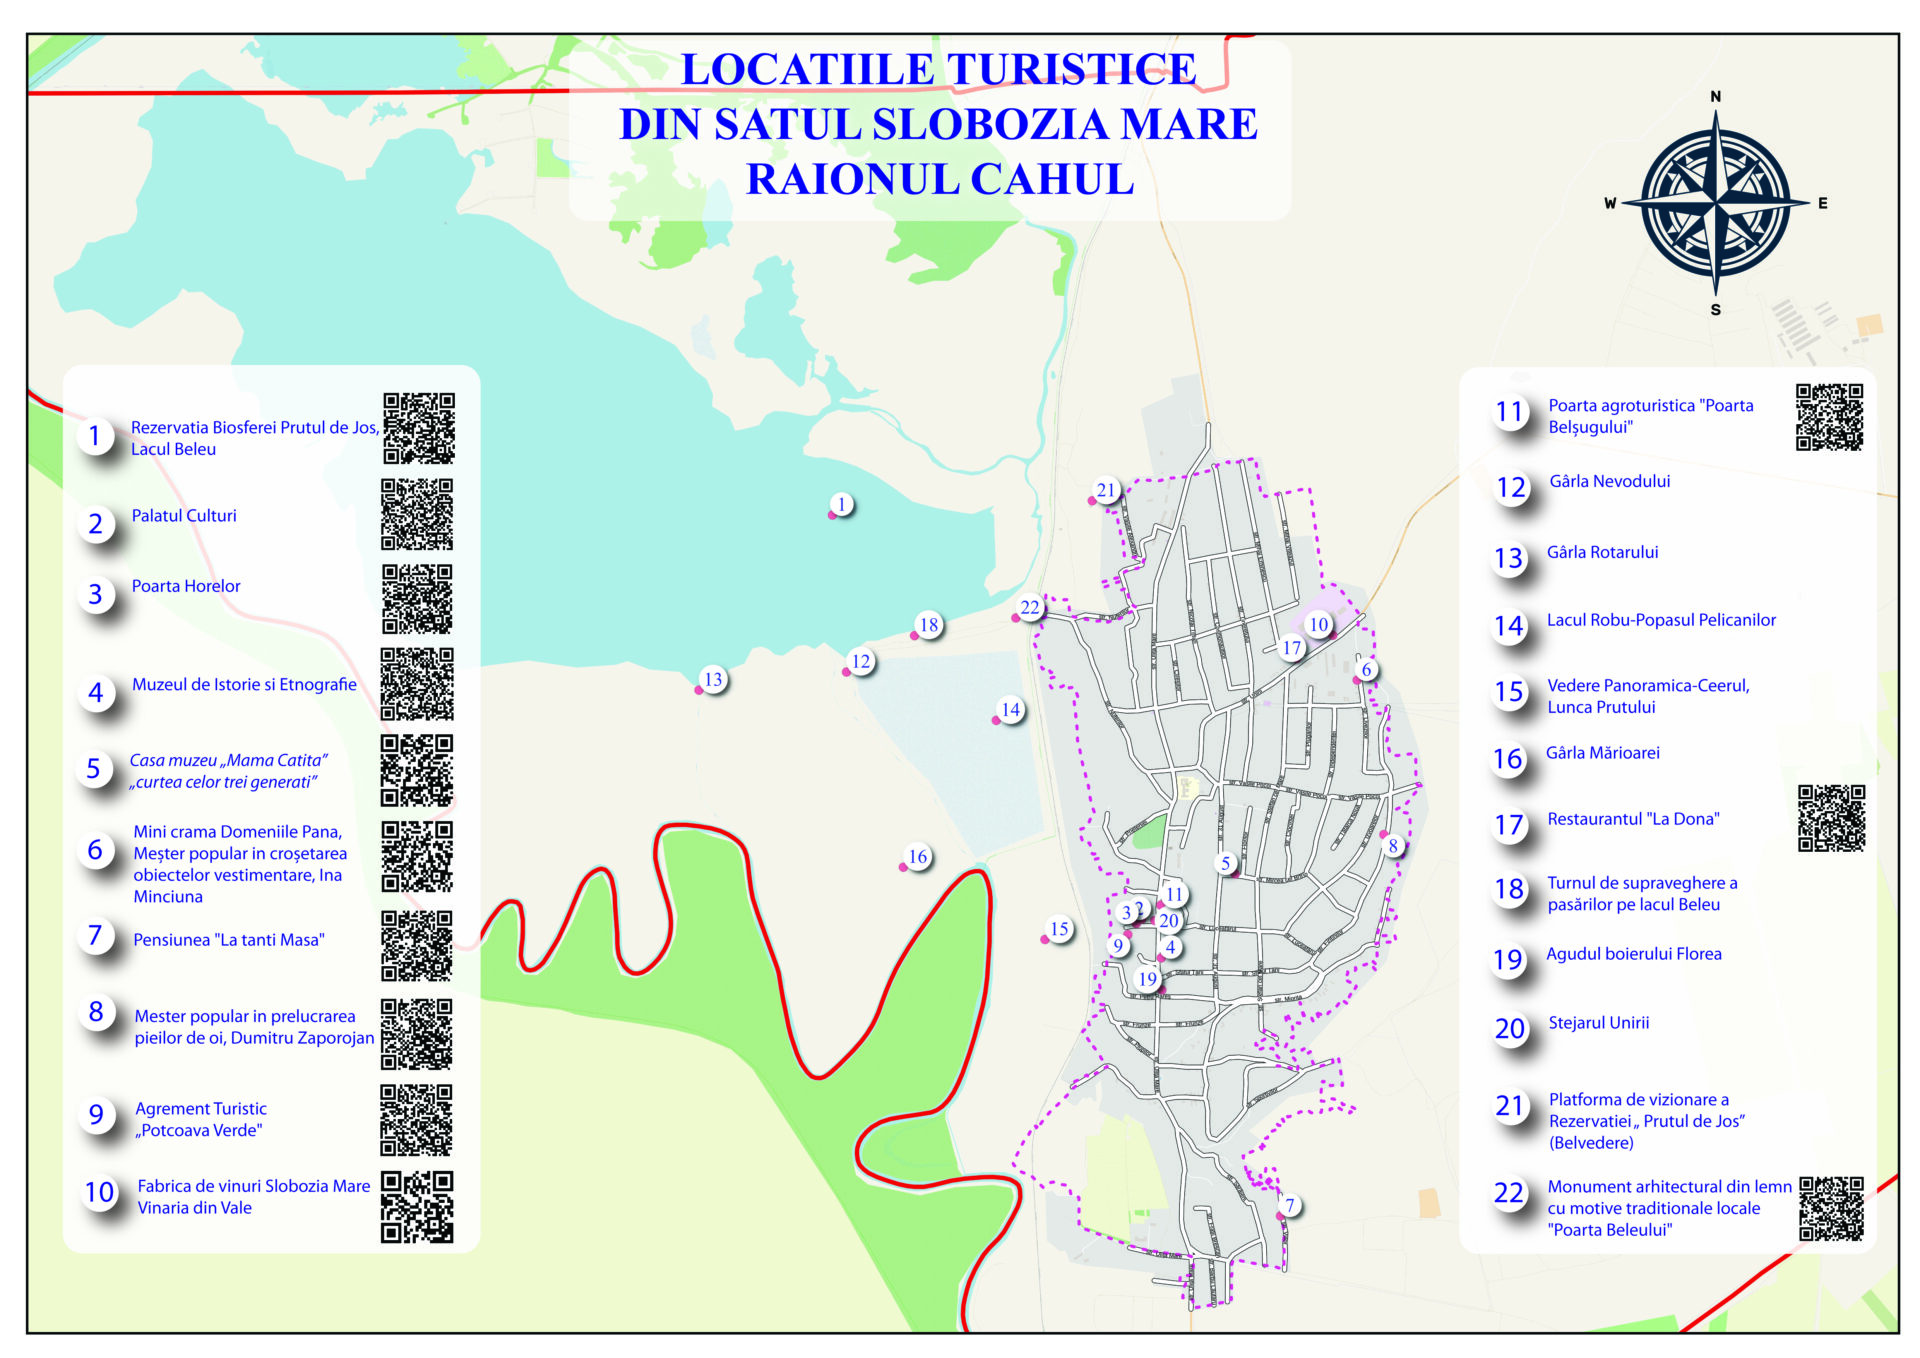
Task: Select map marker 13 by lake shore
Action: click(x=712, y=680)
